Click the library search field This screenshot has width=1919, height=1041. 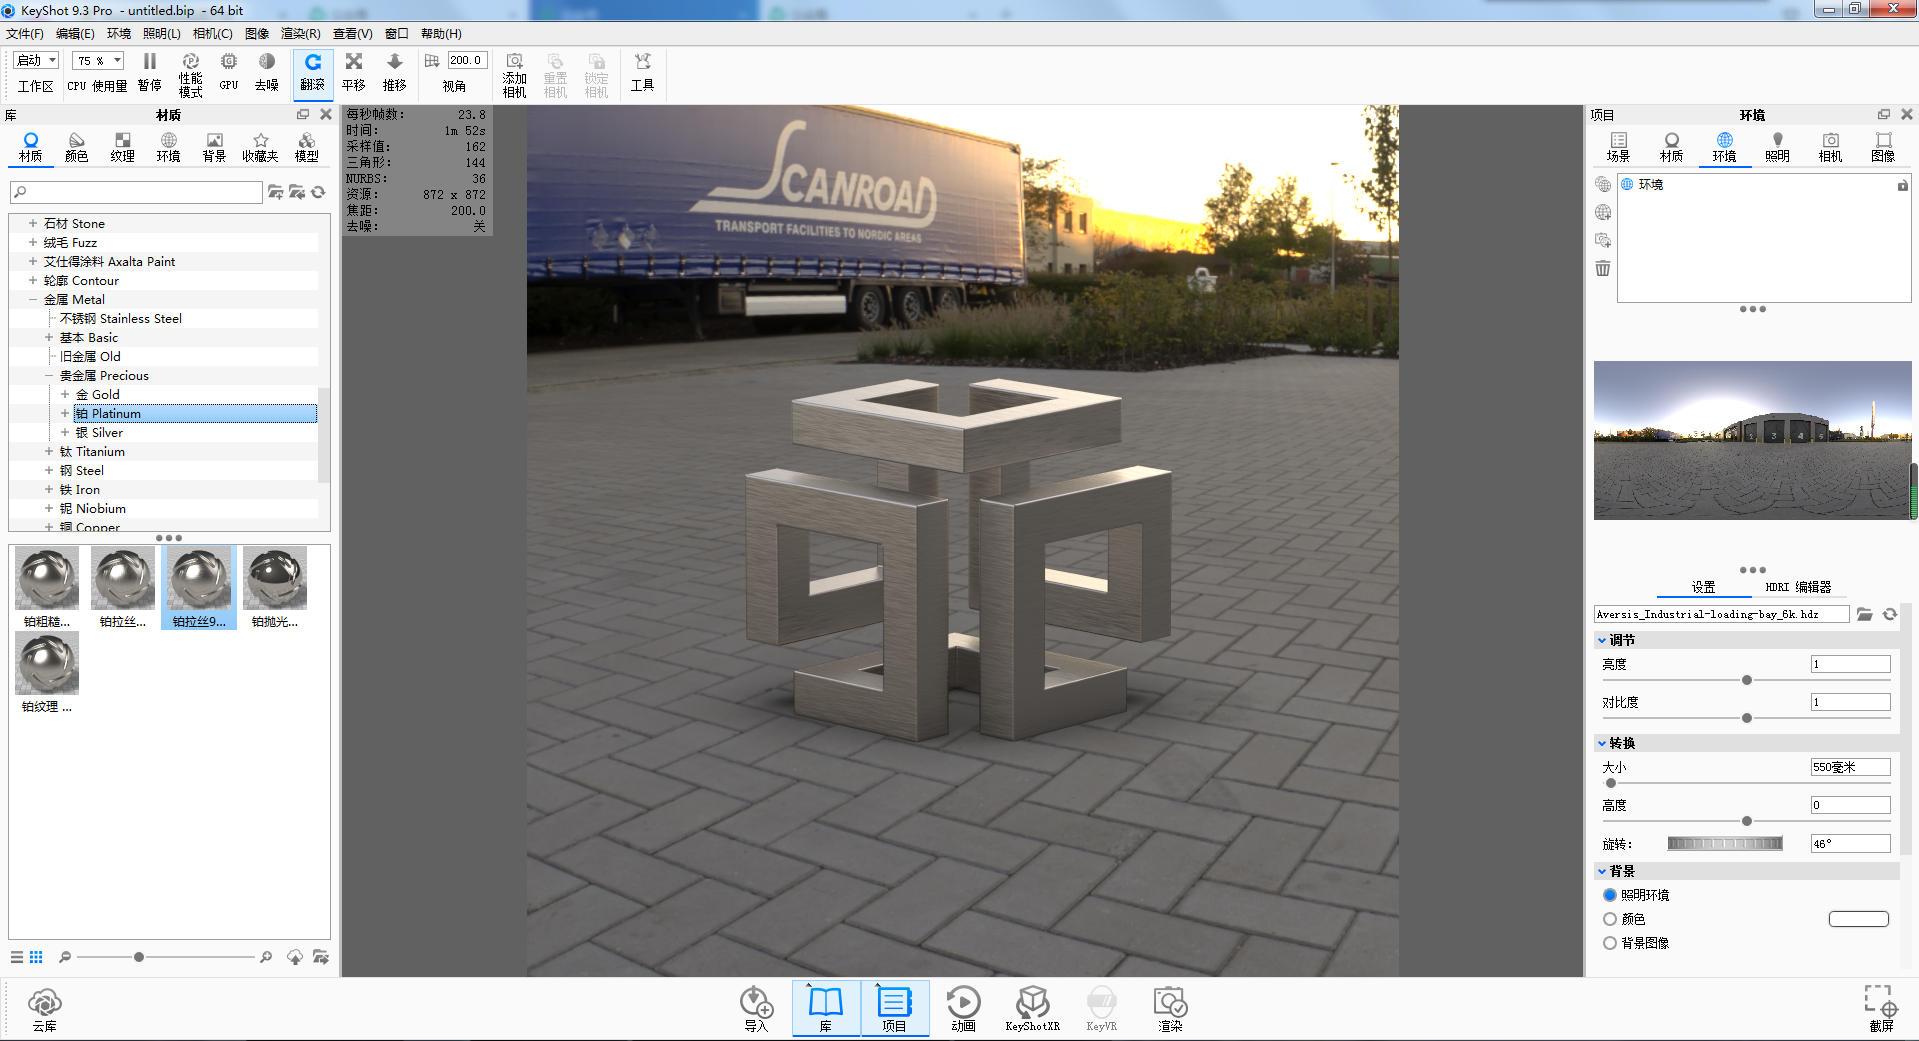click(136, 192)
